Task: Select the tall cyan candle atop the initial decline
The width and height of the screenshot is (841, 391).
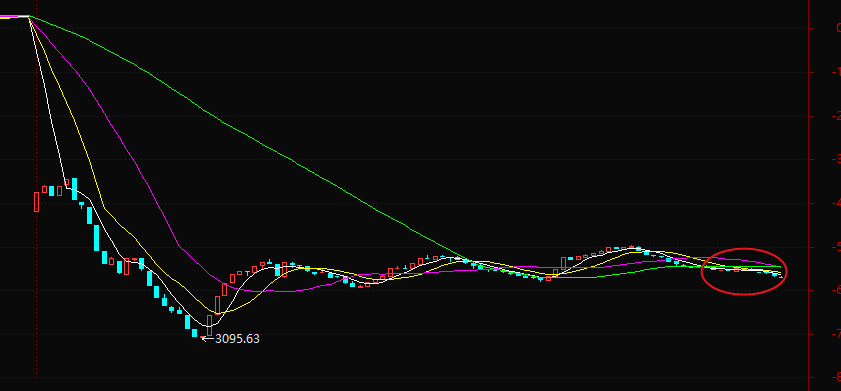Action: (75, 189)
